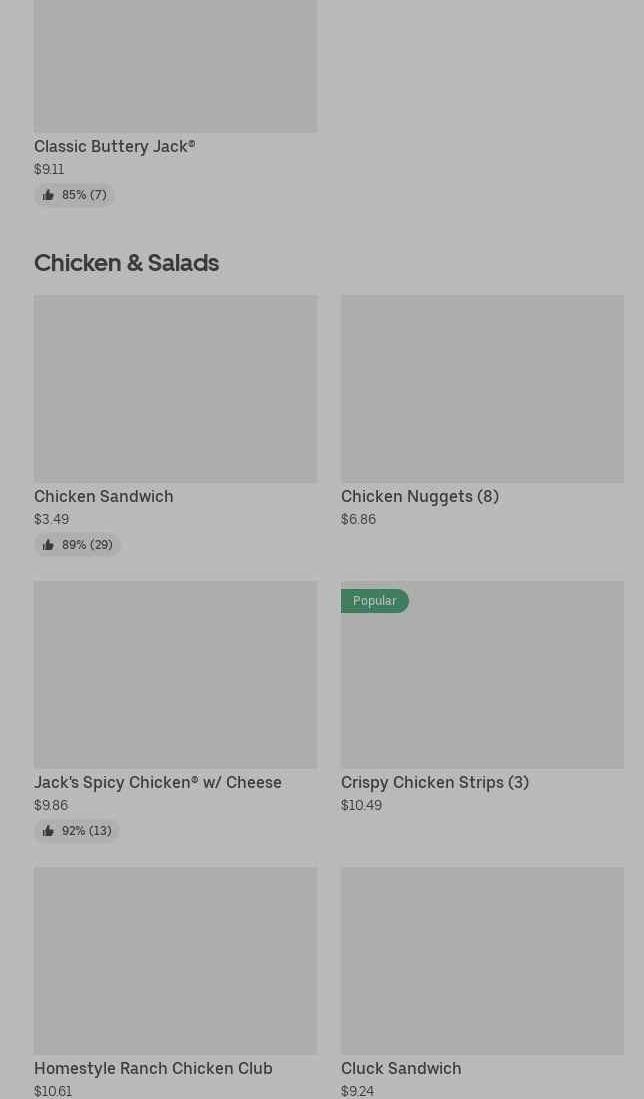Click the Chicken Sandwich item name
The image size is (644, 1099).
pyautogui.click(x=104, y=496)
